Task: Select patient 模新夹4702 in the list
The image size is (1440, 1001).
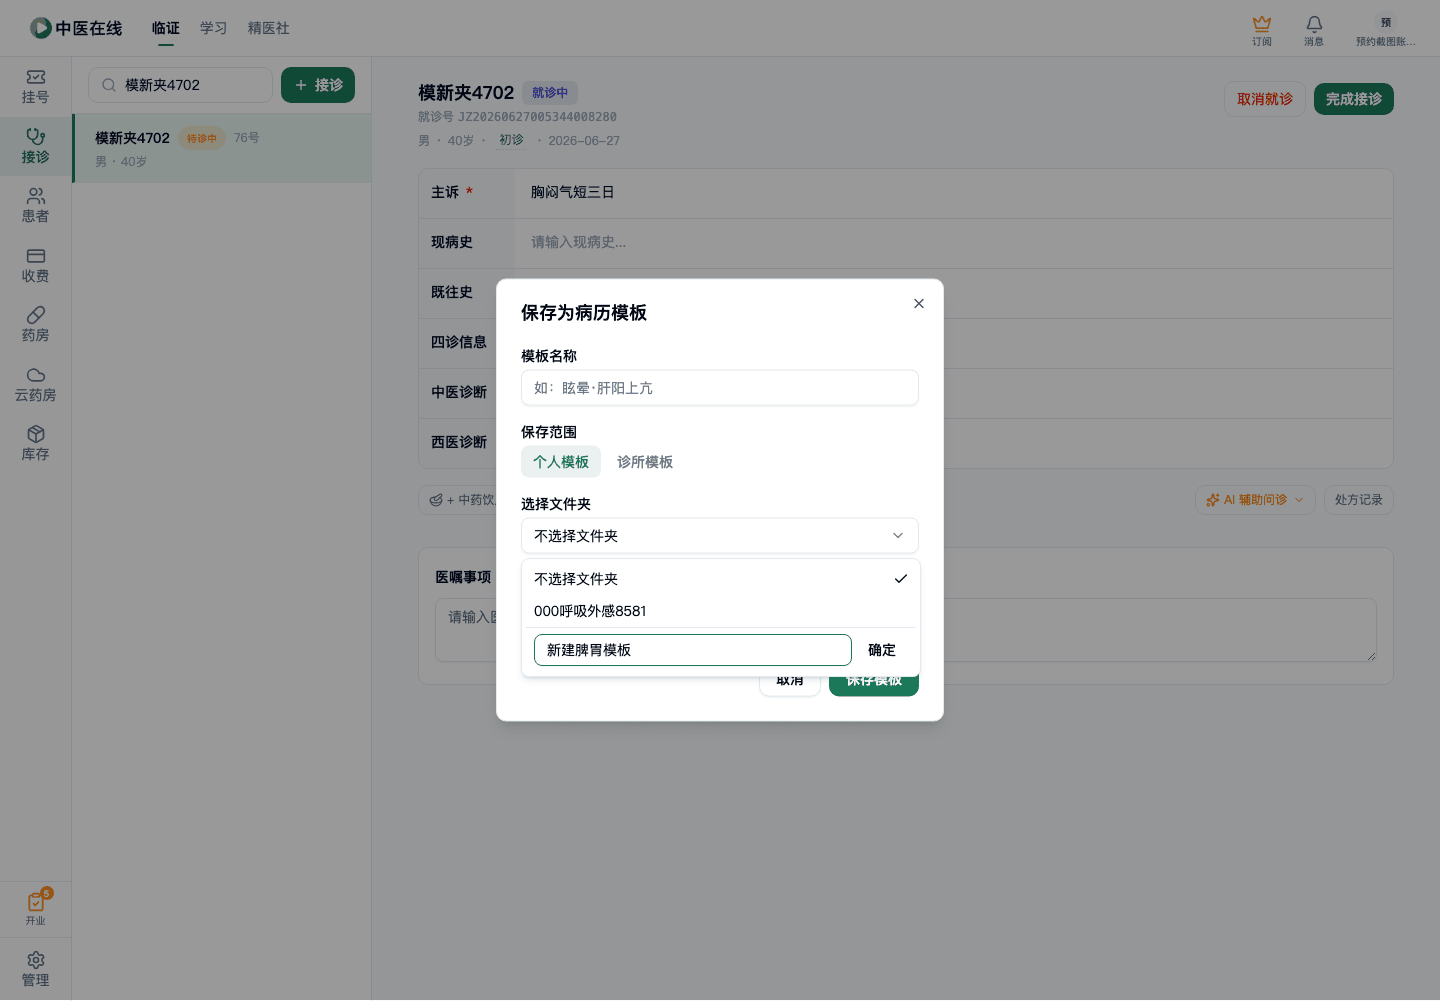Action: click(x=222, y=148)
